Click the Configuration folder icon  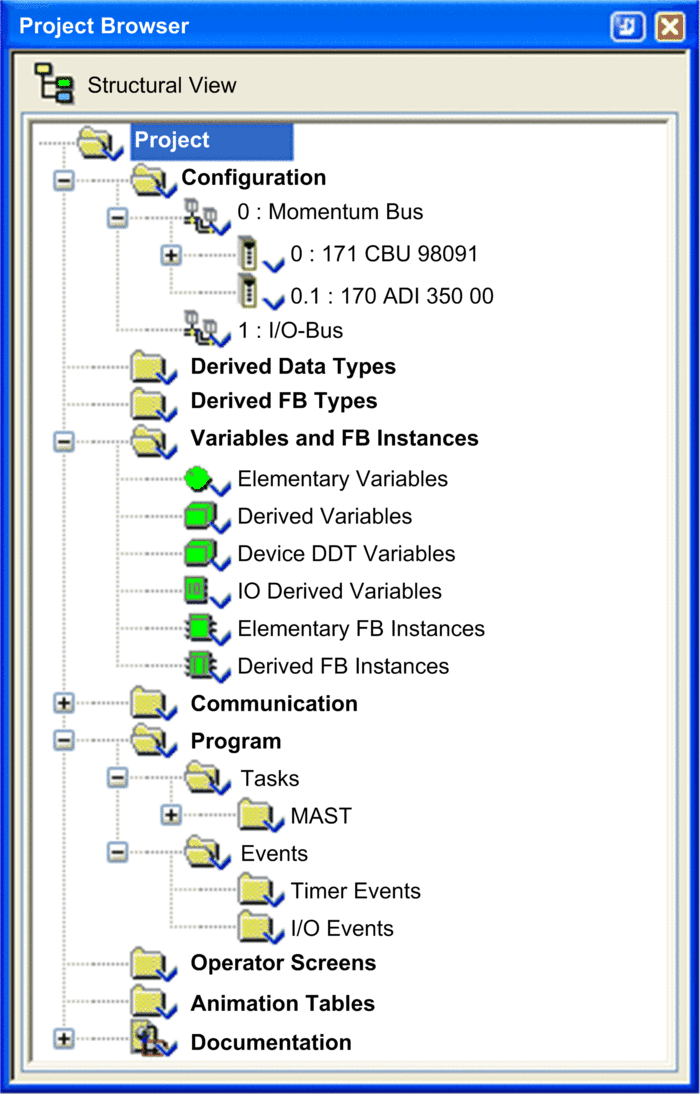click(x=155, y=179)
